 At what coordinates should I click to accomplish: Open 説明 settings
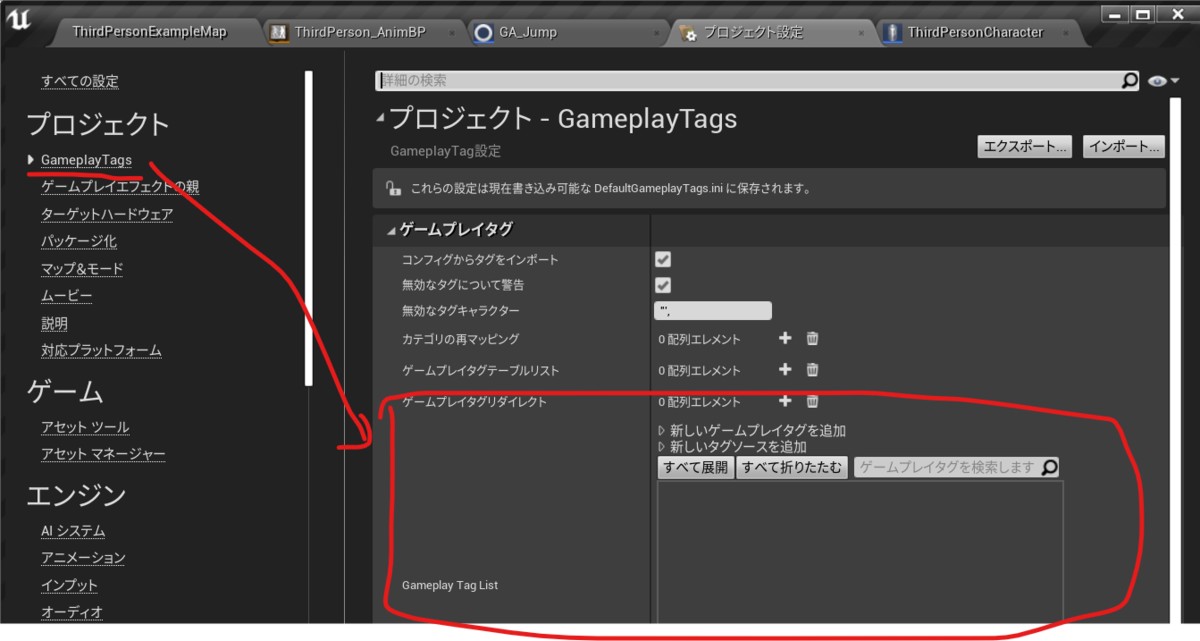point(54,323)
